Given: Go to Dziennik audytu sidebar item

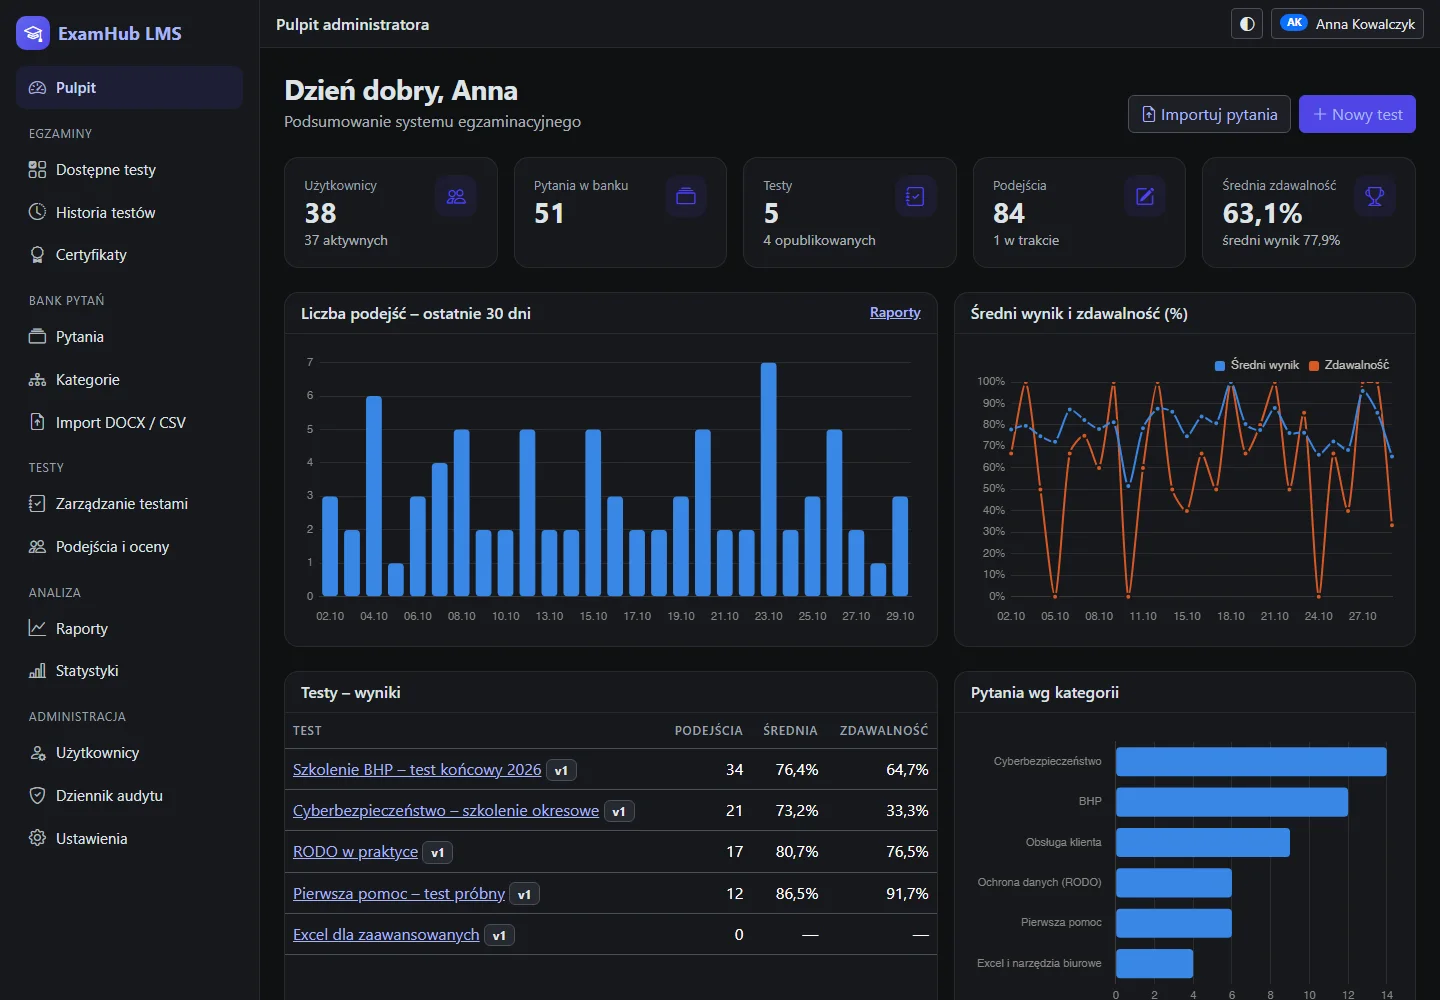Looking at the screenshot, I should click(130, 796).
